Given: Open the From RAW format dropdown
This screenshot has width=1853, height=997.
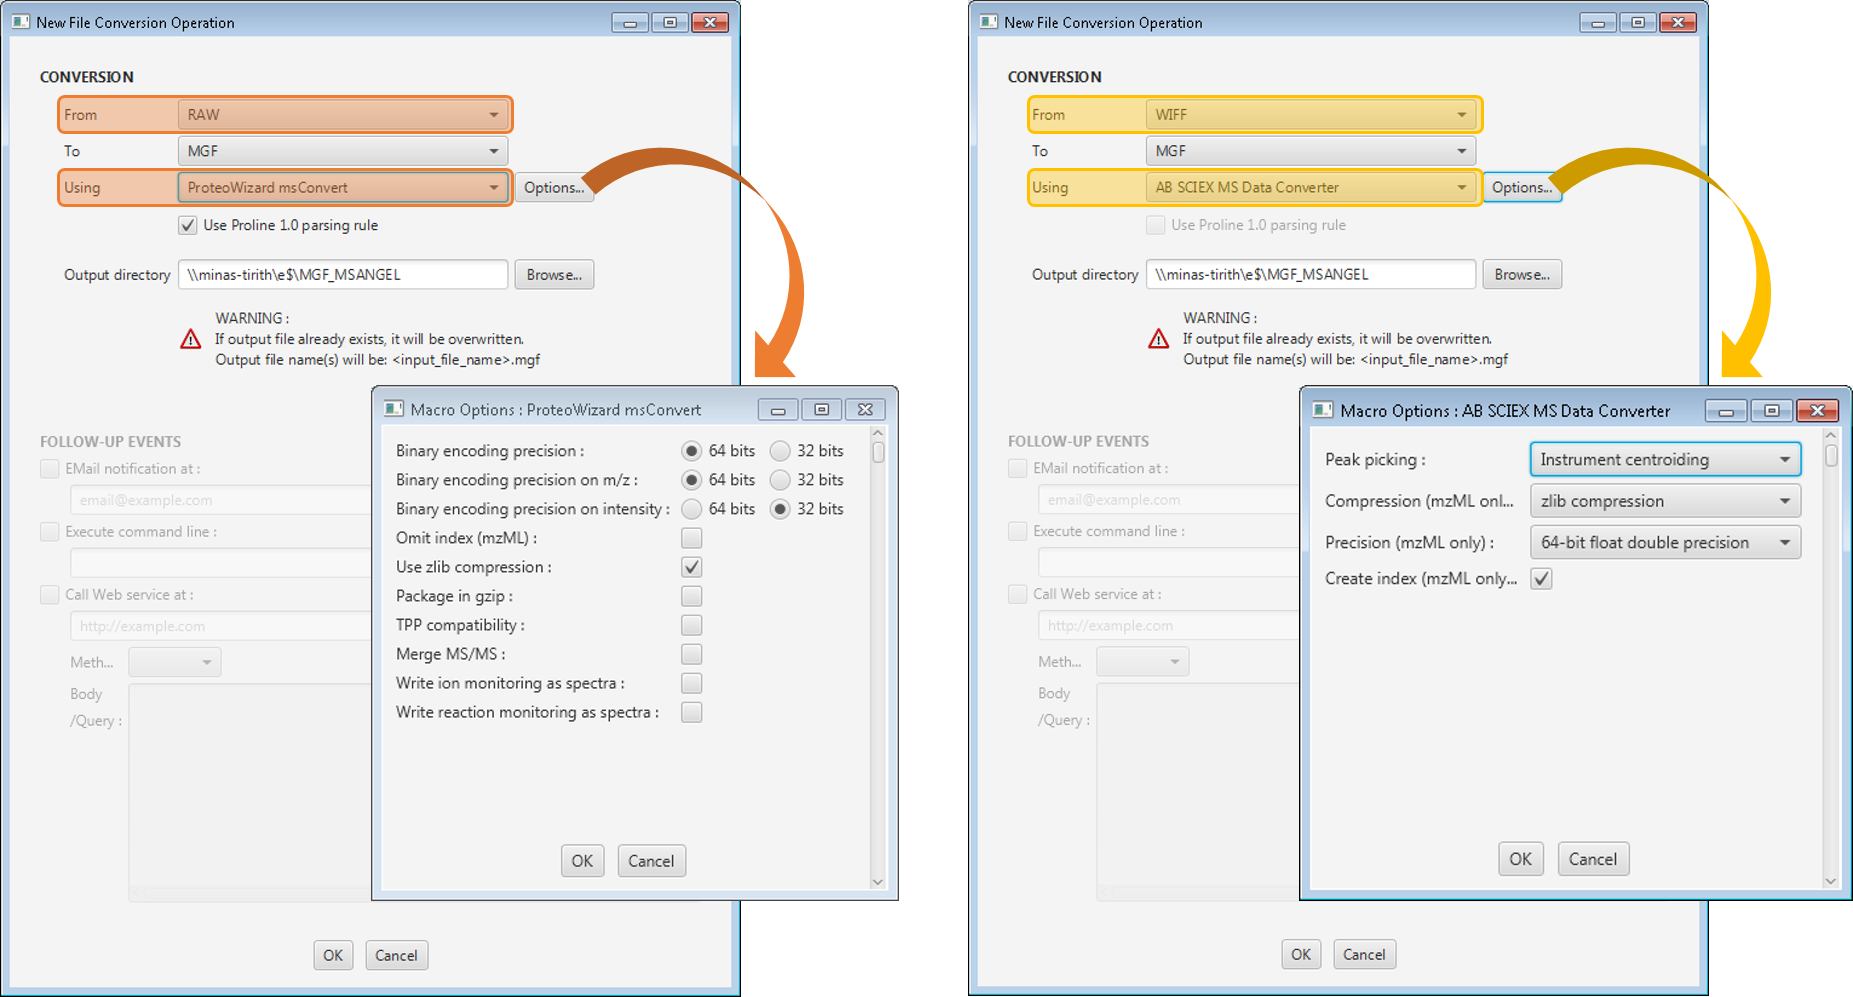Looking at the screenshot, I should [342, 115].
